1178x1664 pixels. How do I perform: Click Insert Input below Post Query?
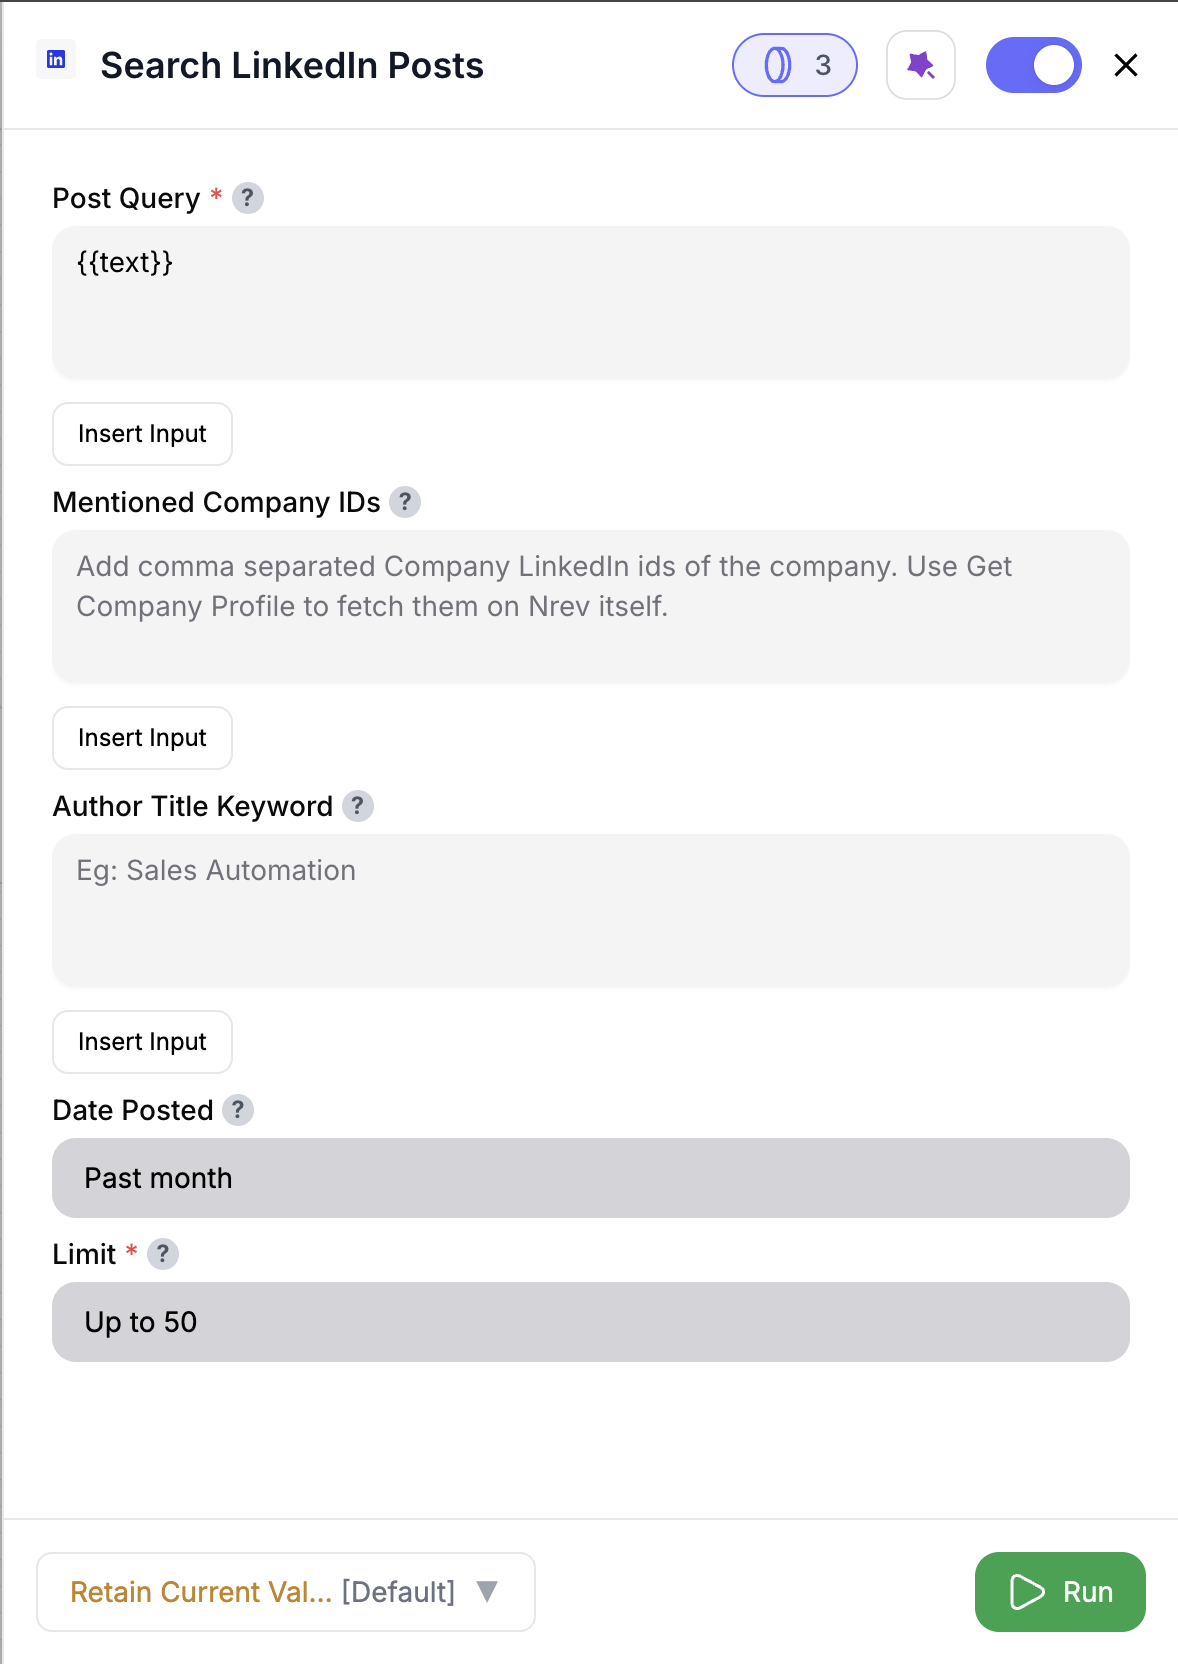click(142, 434)
